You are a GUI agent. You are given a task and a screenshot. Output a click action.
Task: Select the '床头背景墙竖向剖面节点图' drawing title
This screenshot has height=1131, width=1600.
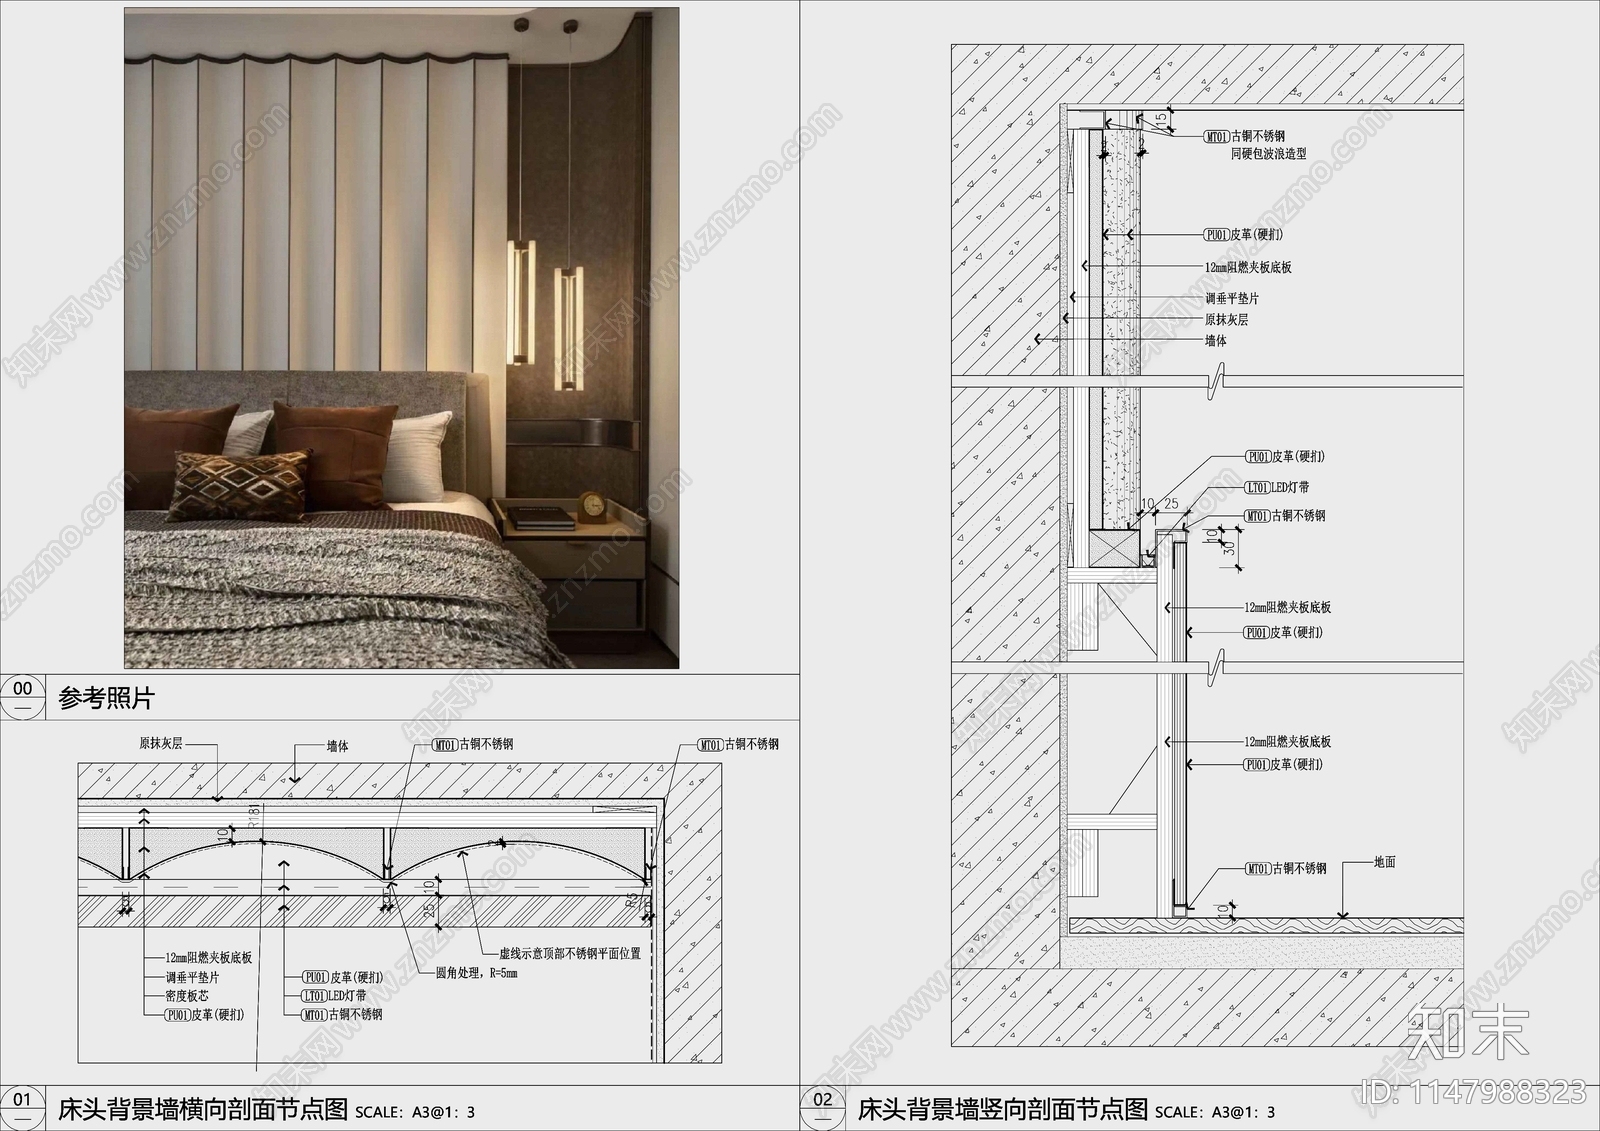point(1003,1109)
